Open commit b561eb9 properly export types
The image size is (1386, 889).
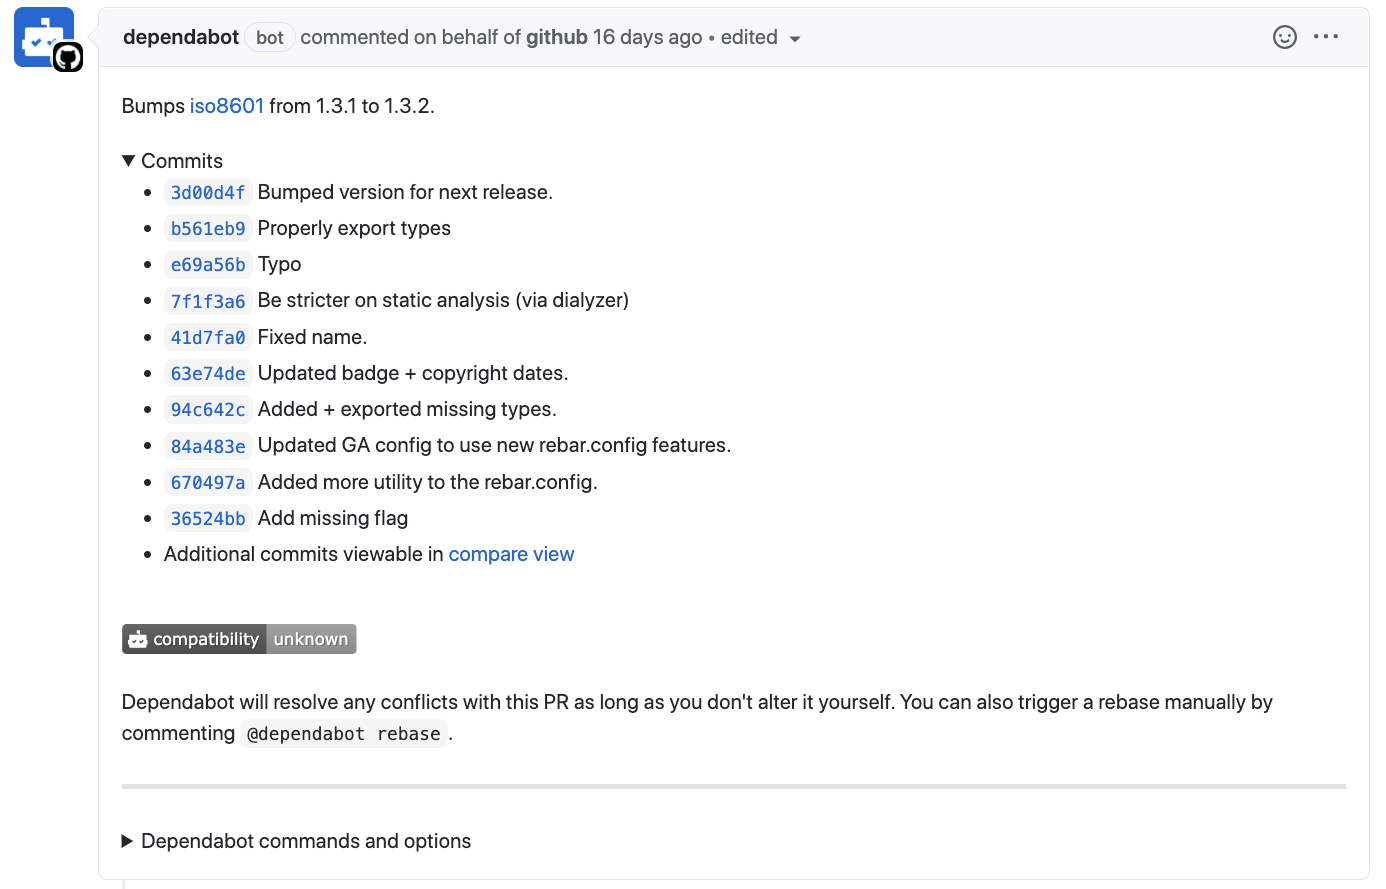(x=207, y=228)
